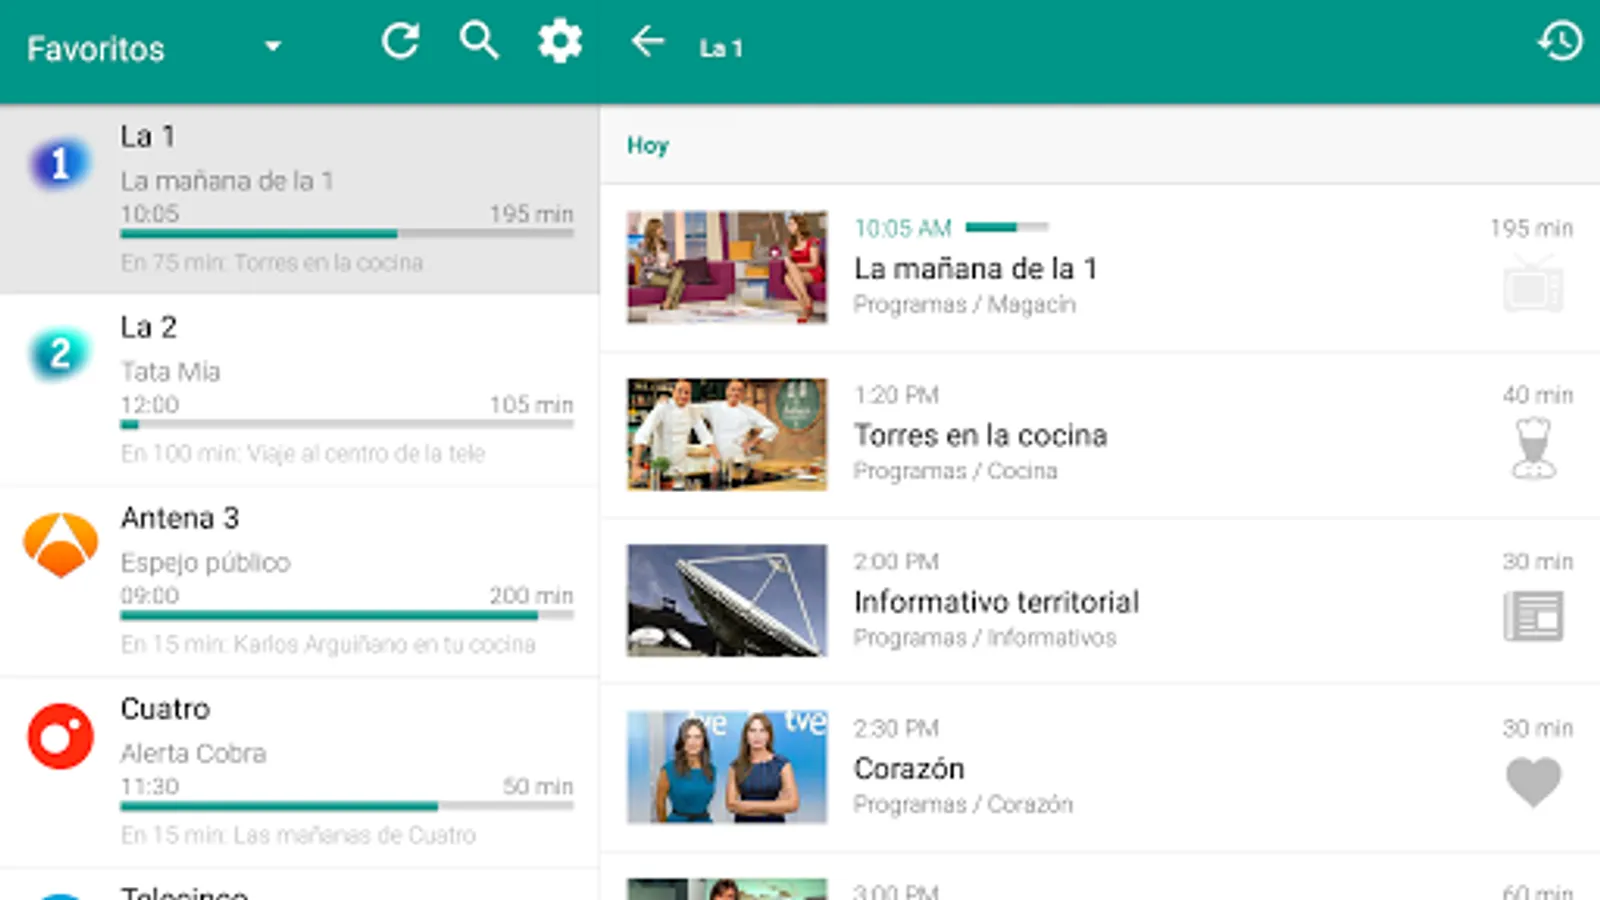Click 'Alerta Cobra' under Cuatro

click(x=193, y=753)
